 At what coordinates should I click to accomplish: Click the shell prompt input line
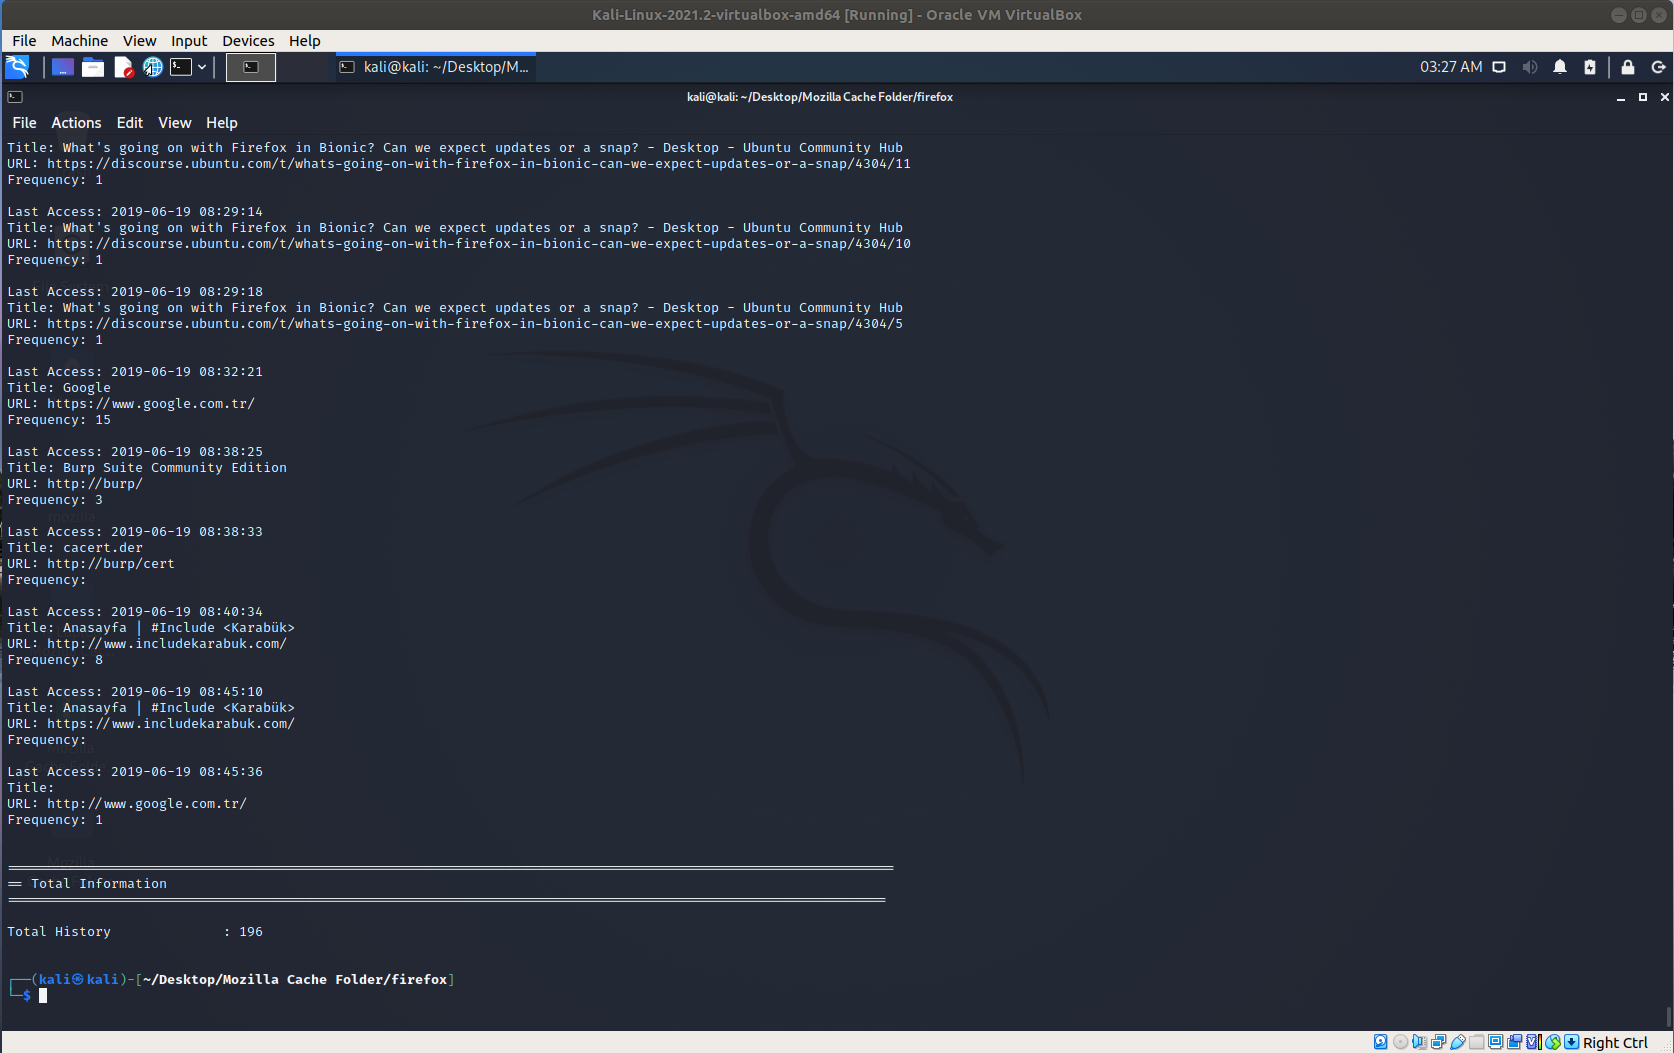tap(43, 996)
